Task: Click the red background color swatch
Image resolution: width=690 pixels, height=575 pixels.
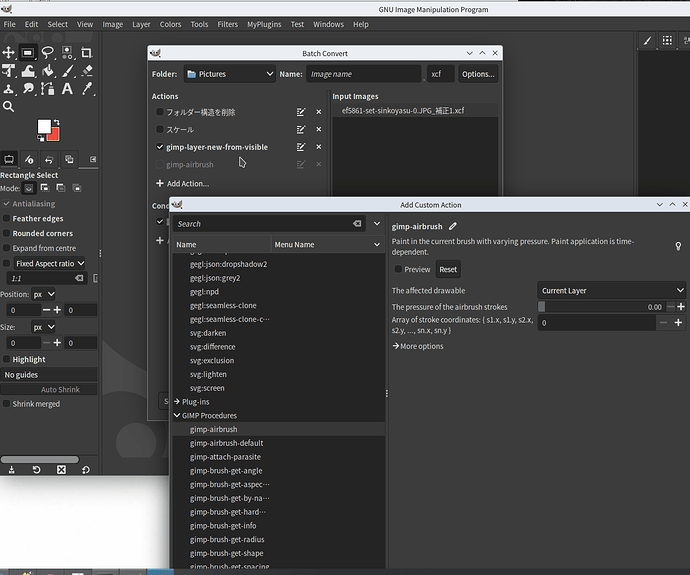Action: tap(52, 134)
